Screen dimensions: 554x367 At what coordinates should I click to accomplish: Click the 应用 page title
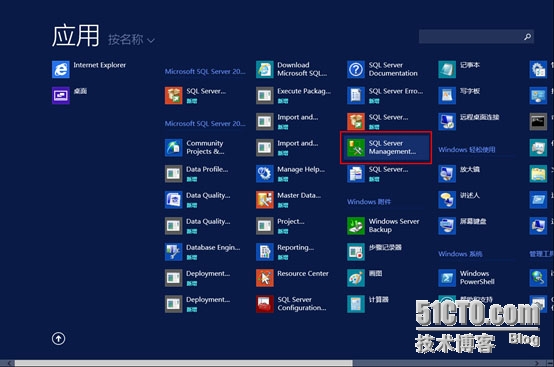76,36
